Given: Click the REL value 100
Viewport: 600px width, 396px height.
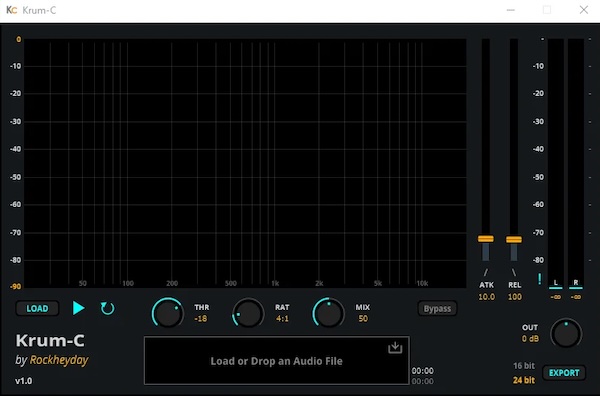Looking at the screenshot, I should (x=515, y=297).
